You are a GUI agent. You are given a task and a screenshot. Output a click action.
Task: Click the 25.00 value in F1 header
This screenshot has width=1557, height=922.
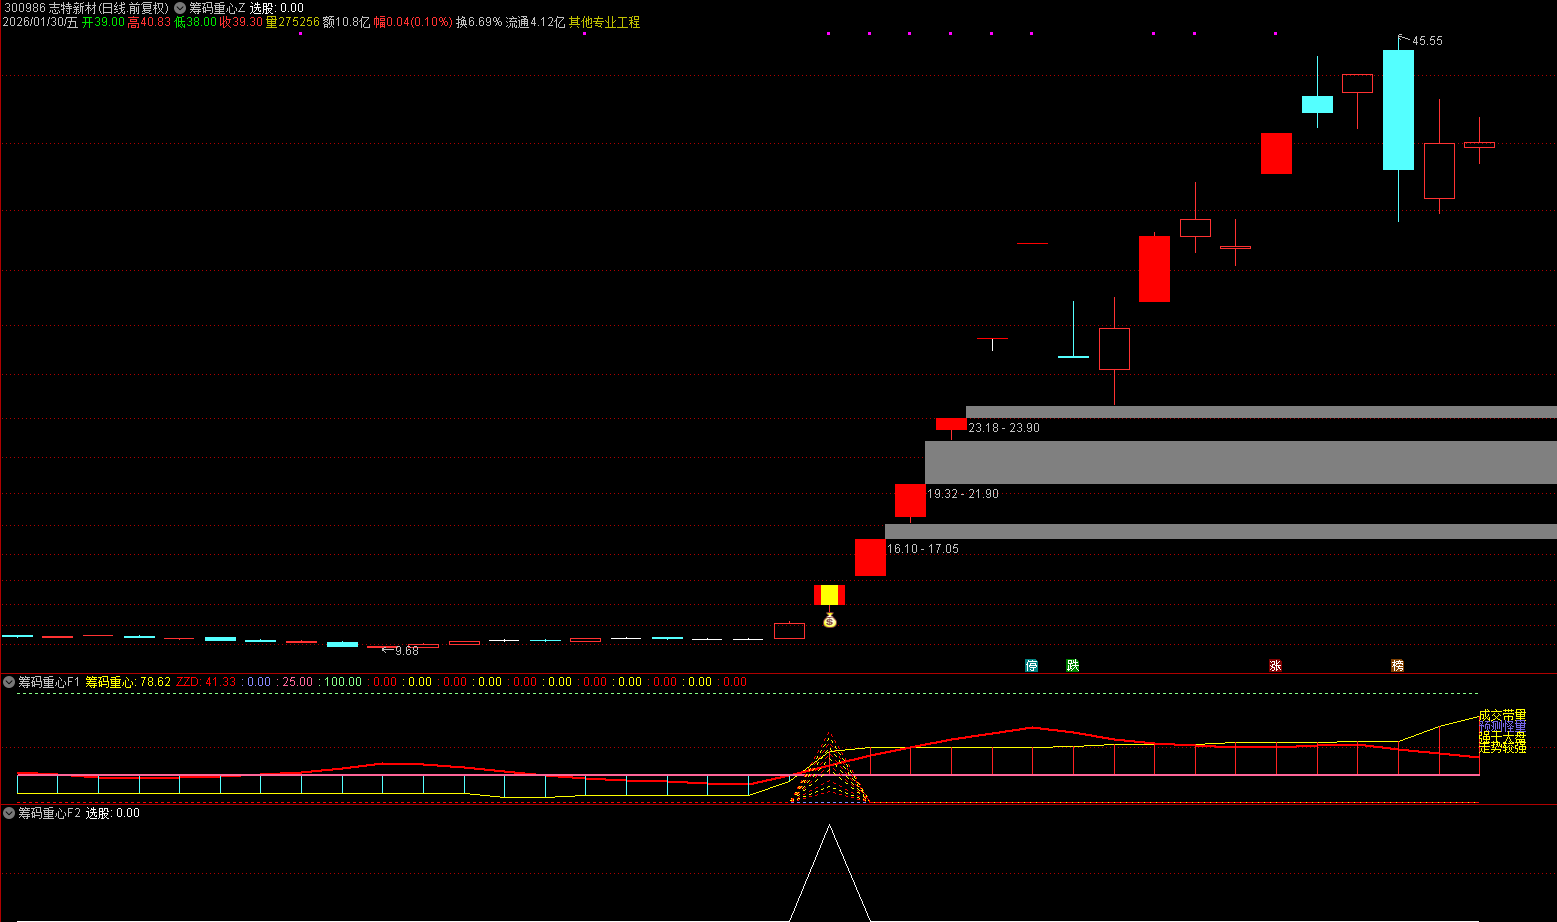(x=297, y=682)
